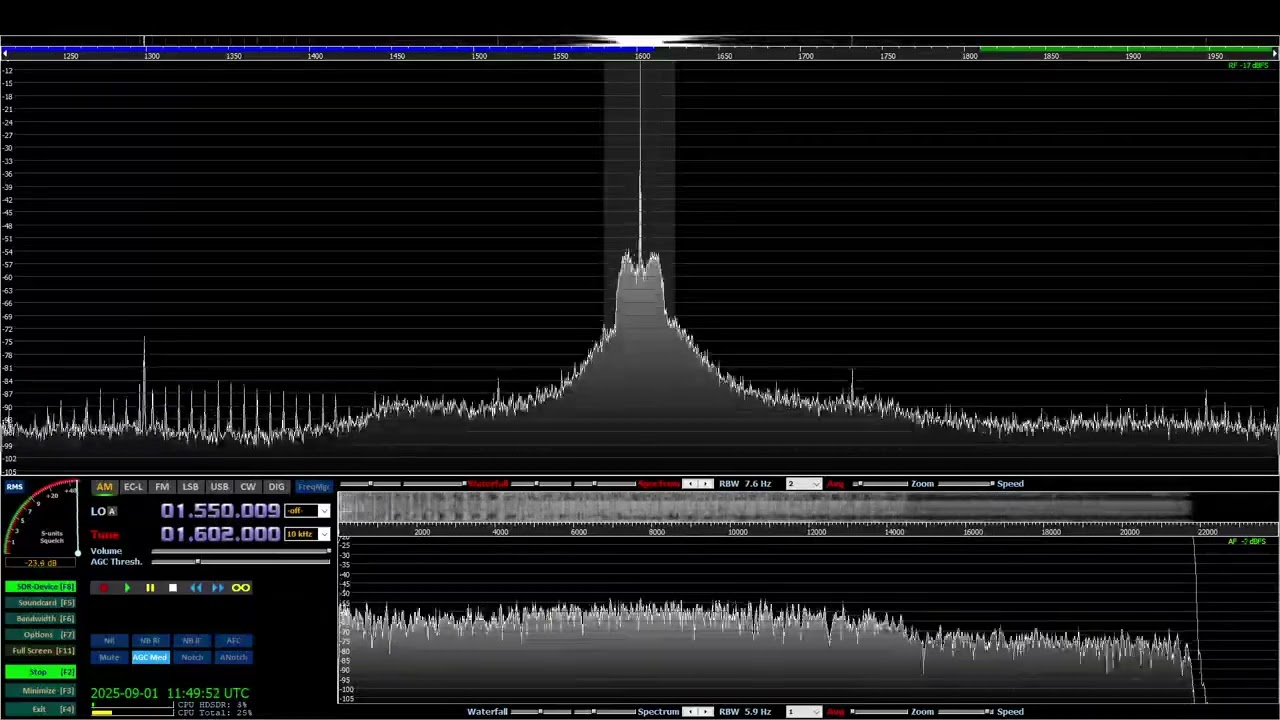Select AM demodulation mode

pyautogui.click(x=104, y=487)
